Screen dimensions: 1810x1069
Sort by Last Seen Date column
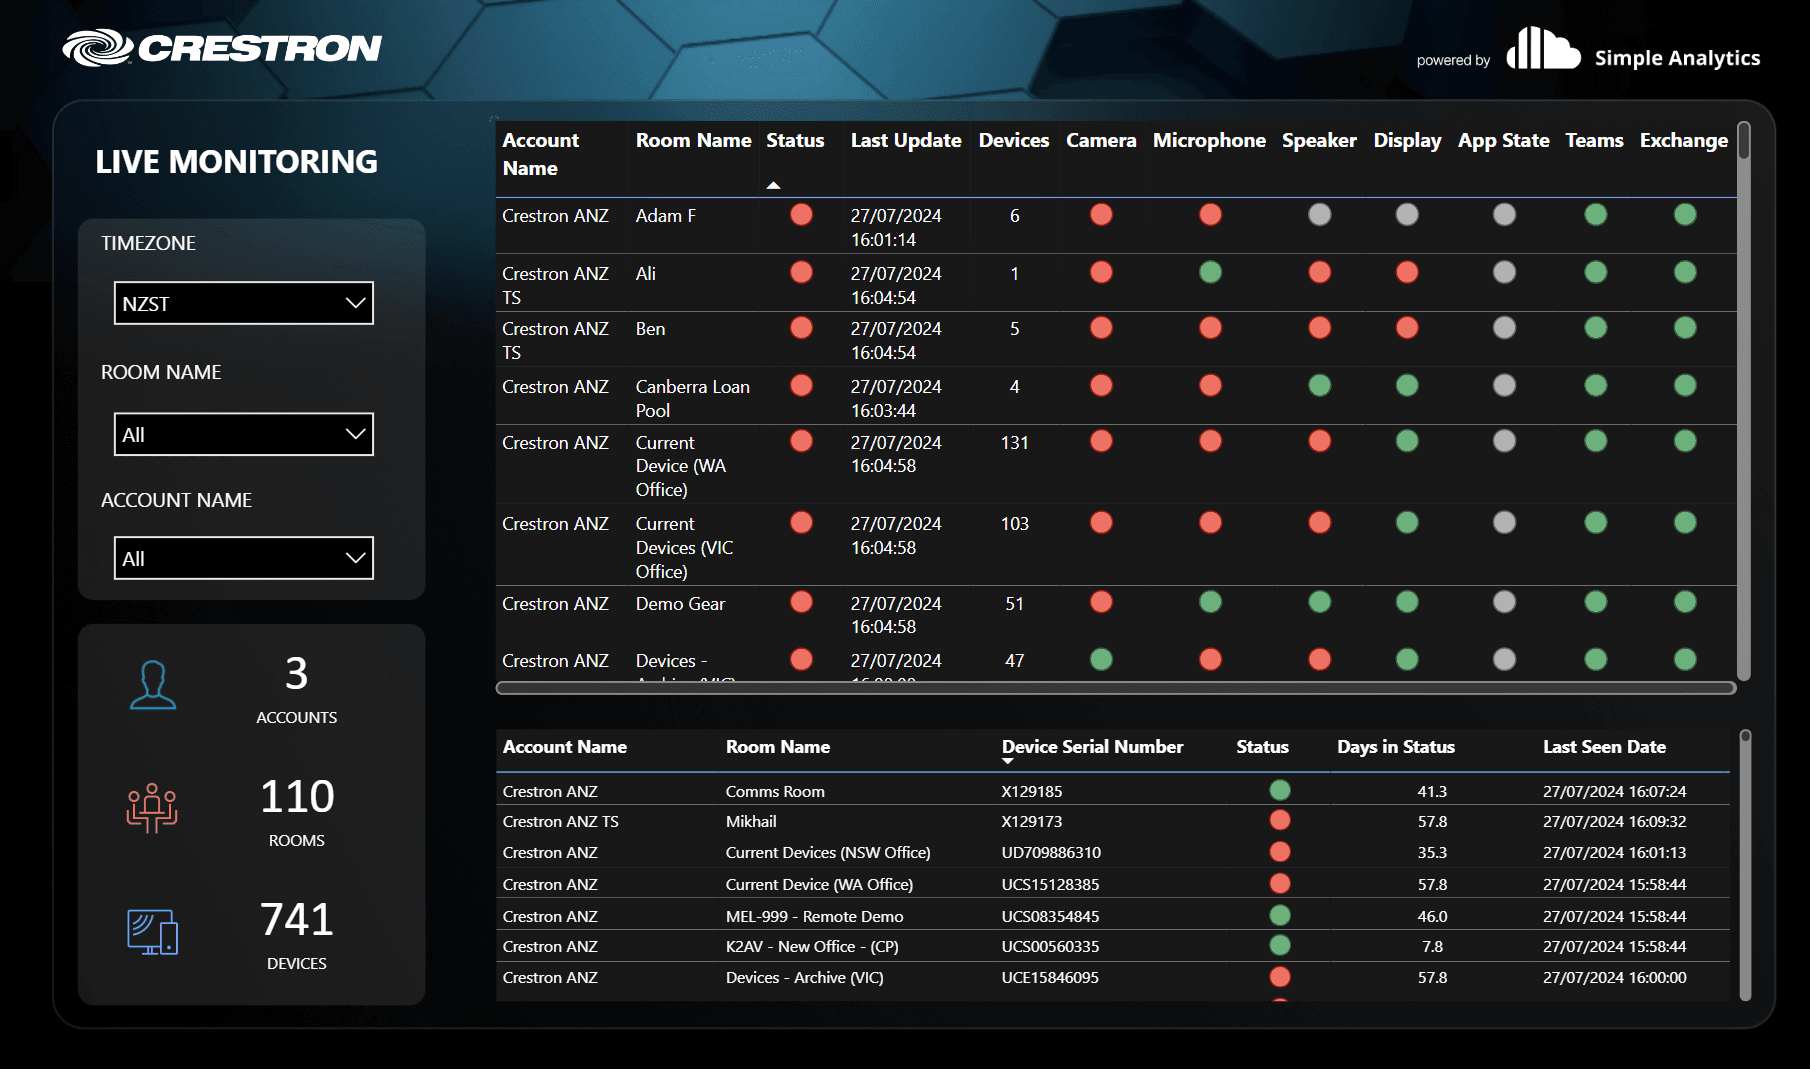tap(1604, 747)
